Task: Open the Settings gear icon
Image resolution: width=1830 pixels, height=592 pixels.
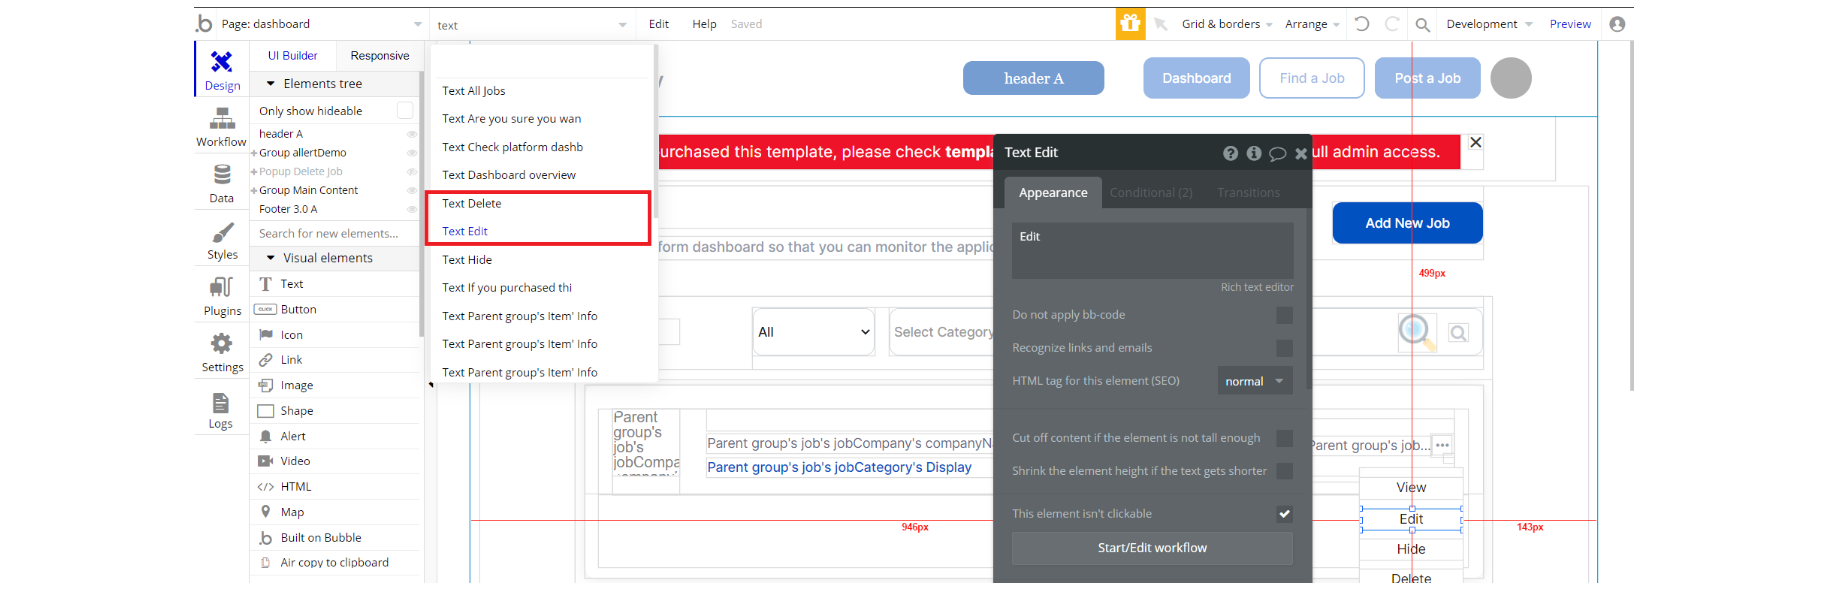Action: [222, 344]
